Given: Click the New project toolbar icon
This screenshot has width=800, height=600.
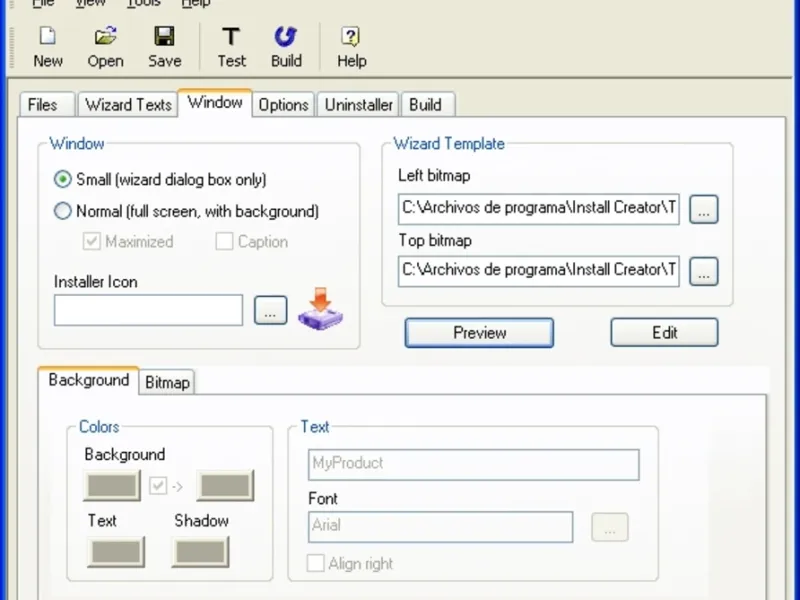Looking at the screenshot, I should pos(48,37).
